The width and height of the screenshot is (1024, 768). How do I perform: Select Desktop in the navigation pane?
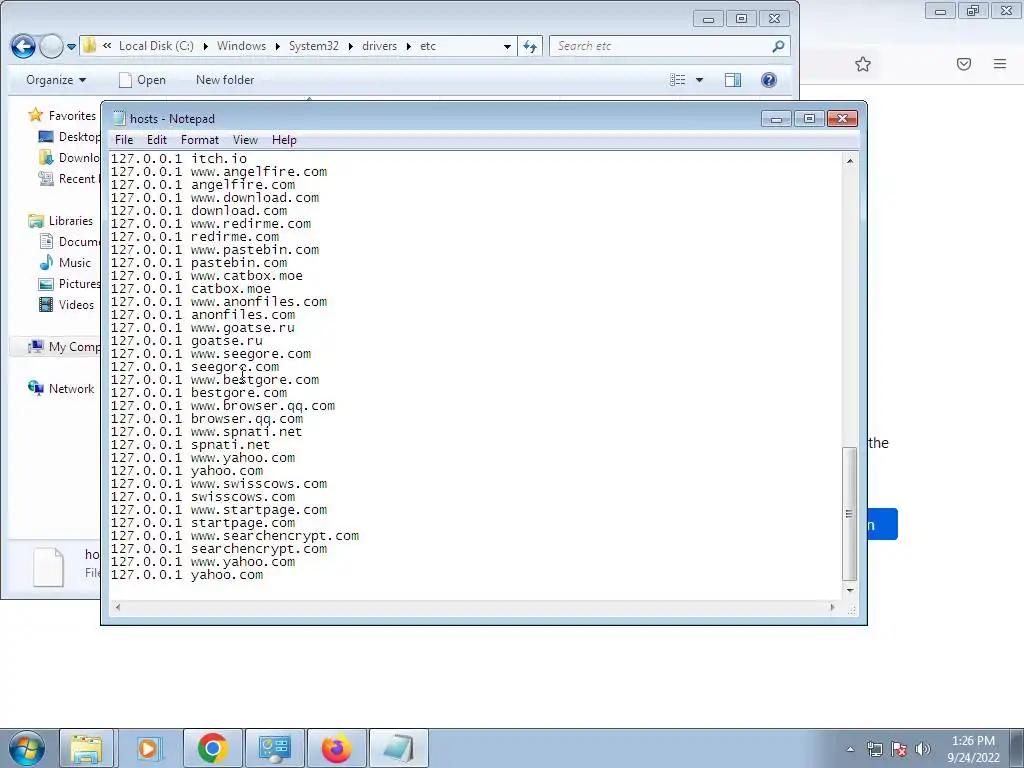click(69, 136)
